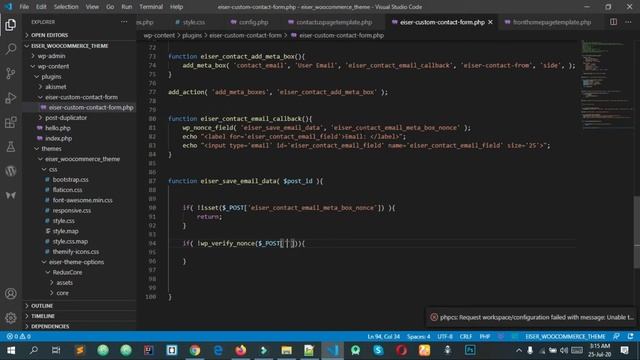
Task: Click the Accounts icon in activity bar
Action: point(11,293)
